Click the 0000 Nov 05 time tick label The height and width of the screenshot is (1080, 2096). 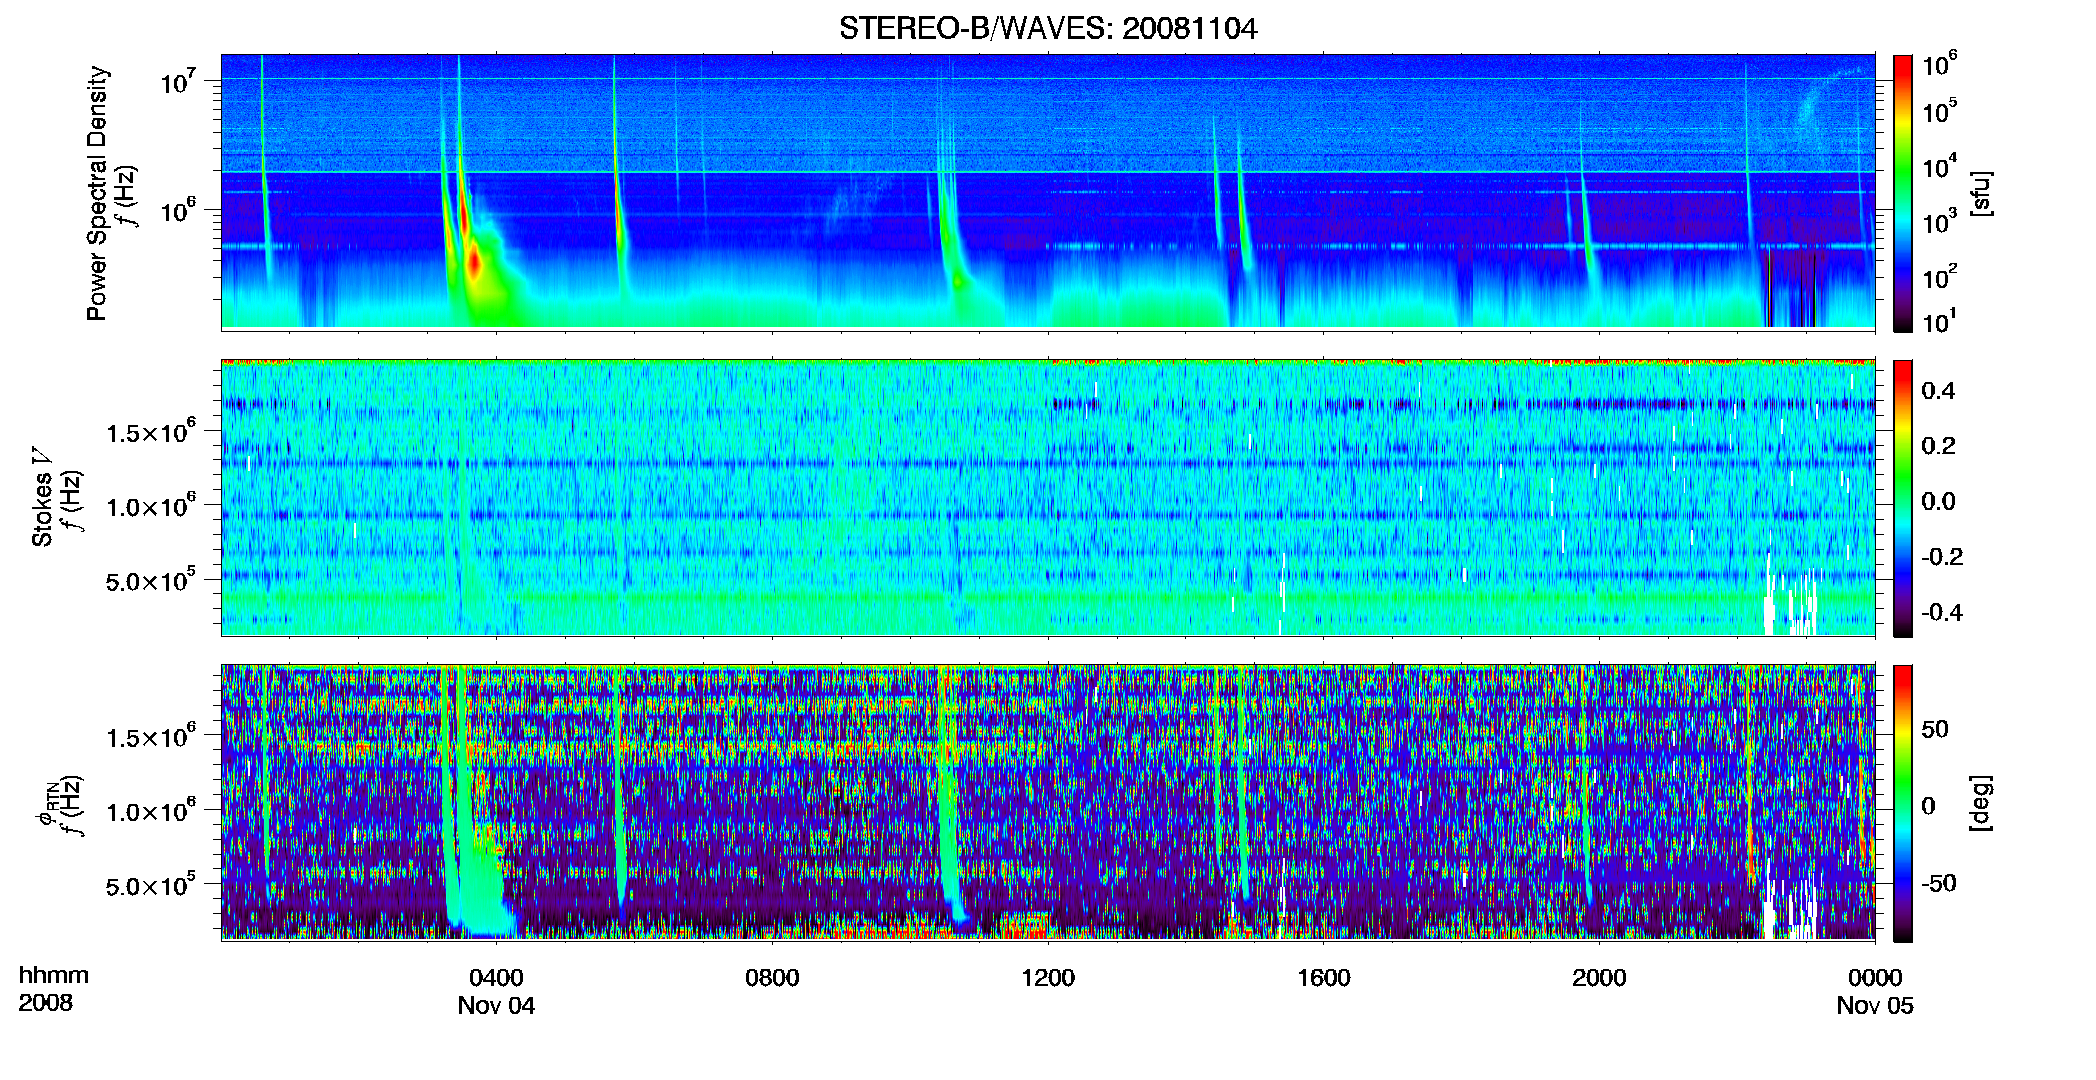(1875, 991)
